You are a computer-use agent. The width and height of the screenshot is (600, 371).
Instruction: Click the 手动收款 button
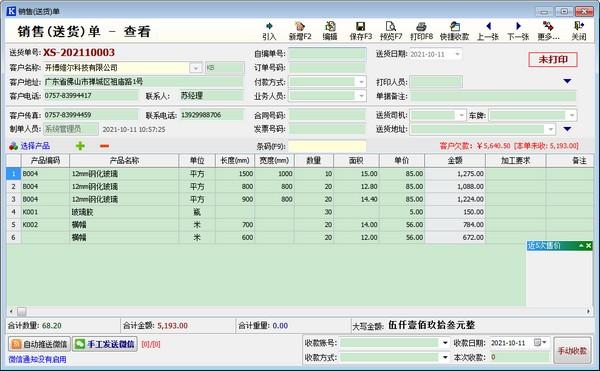pyautogui.click(x=572, y=350)
